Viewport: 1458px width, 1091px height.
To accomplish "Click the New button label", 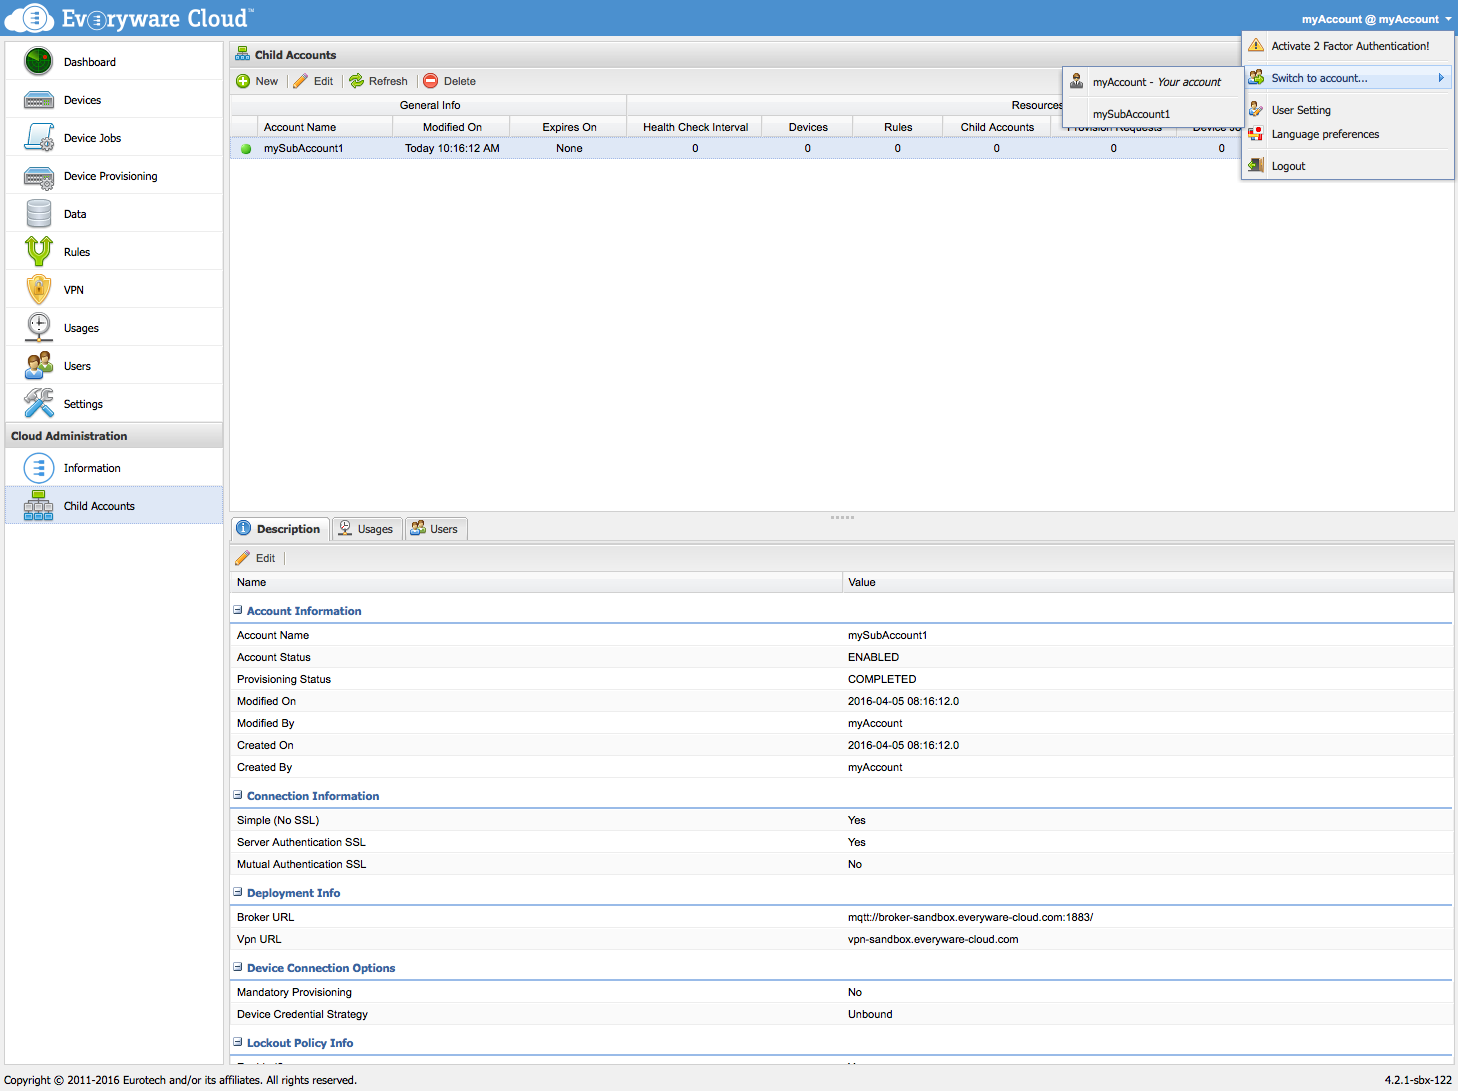I will (x=267, y=81).
